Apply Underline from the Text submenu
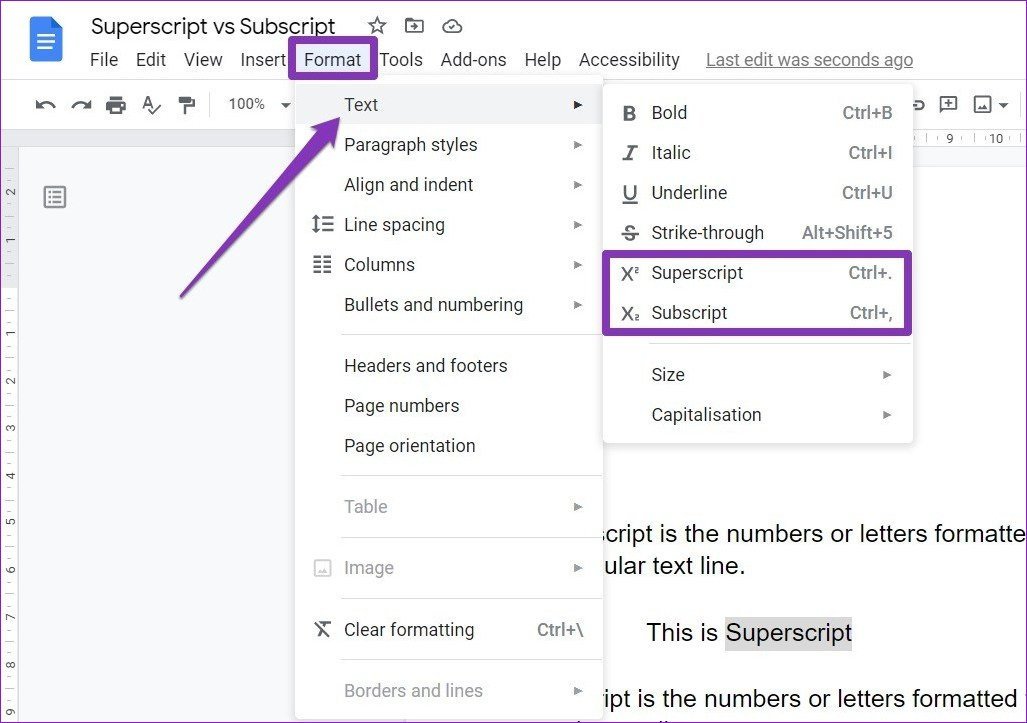This screenshot has width=1027, height=723. click(757, 193)
